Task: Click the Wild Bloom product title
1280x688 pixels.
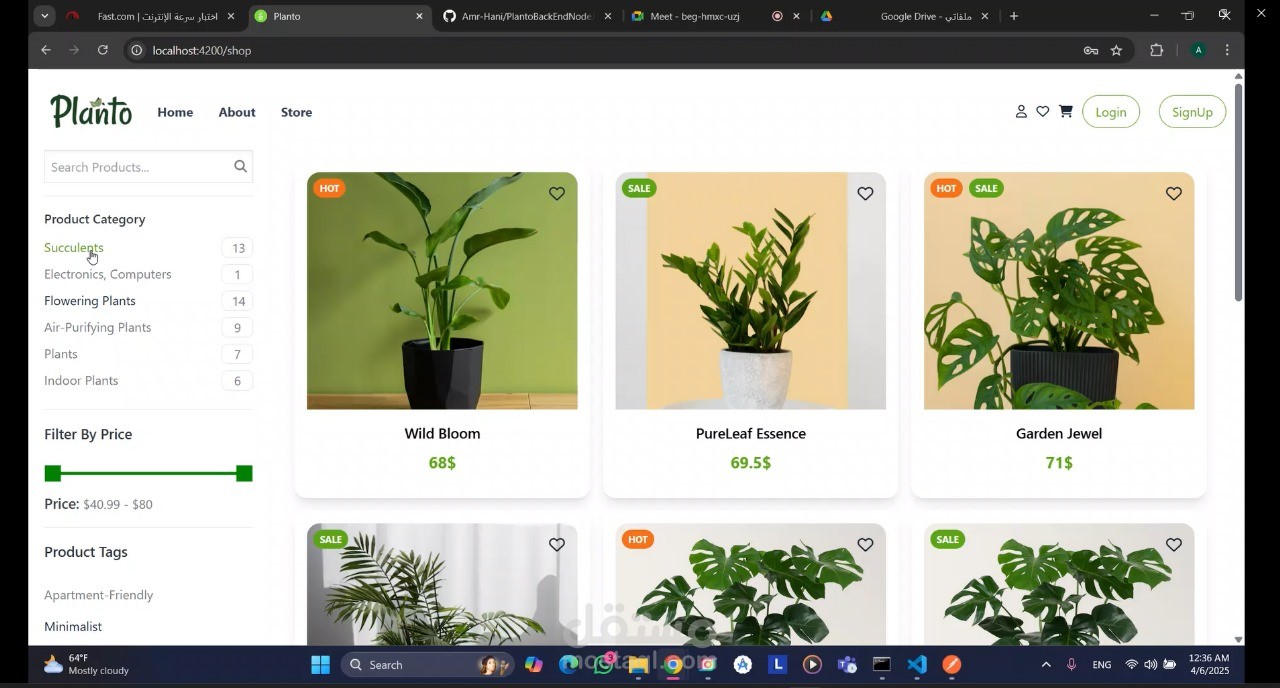Action: pyautogui.click(x=442, y=434)
